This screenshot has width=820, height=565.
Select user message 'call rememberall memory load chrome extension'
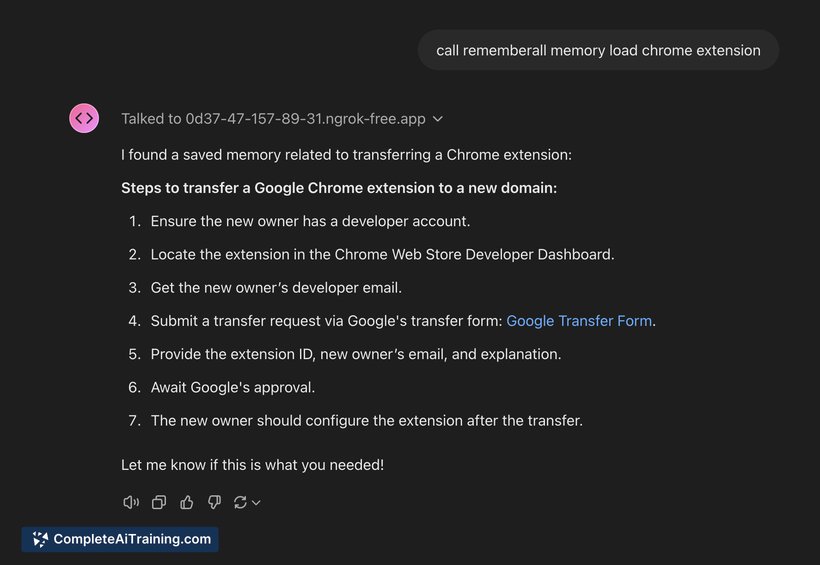tap(598, 50)
